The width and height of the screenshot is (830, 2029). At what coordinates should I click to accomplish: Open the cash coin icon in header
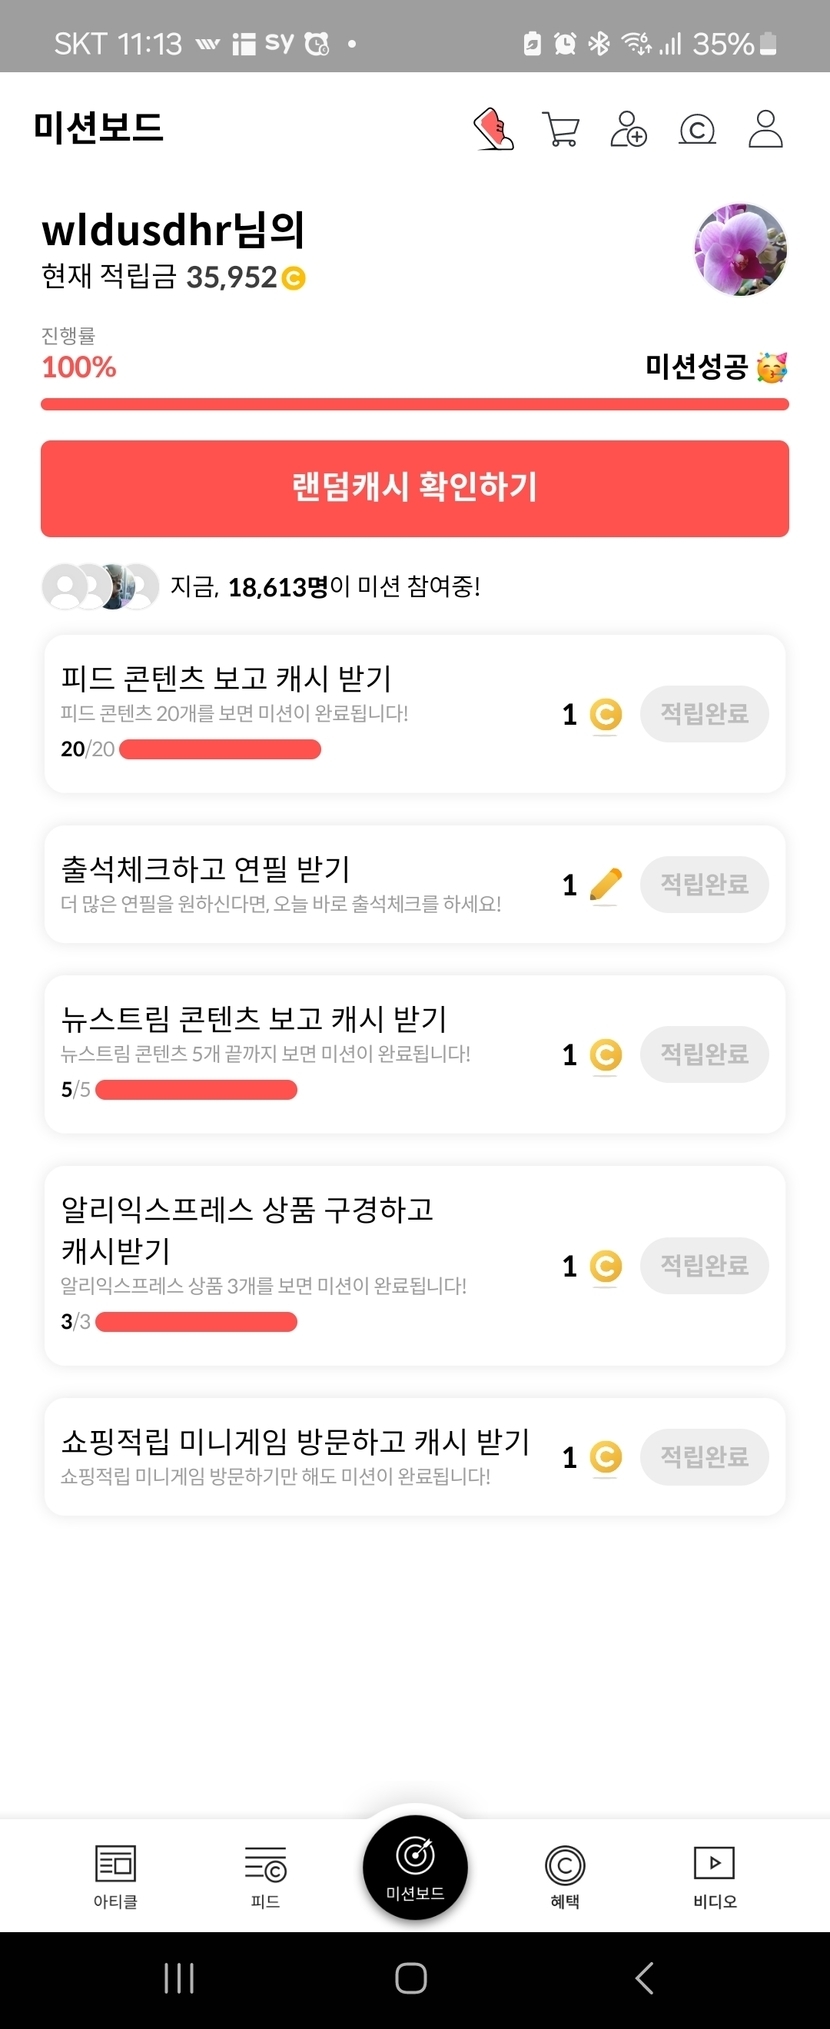(697, 130)
